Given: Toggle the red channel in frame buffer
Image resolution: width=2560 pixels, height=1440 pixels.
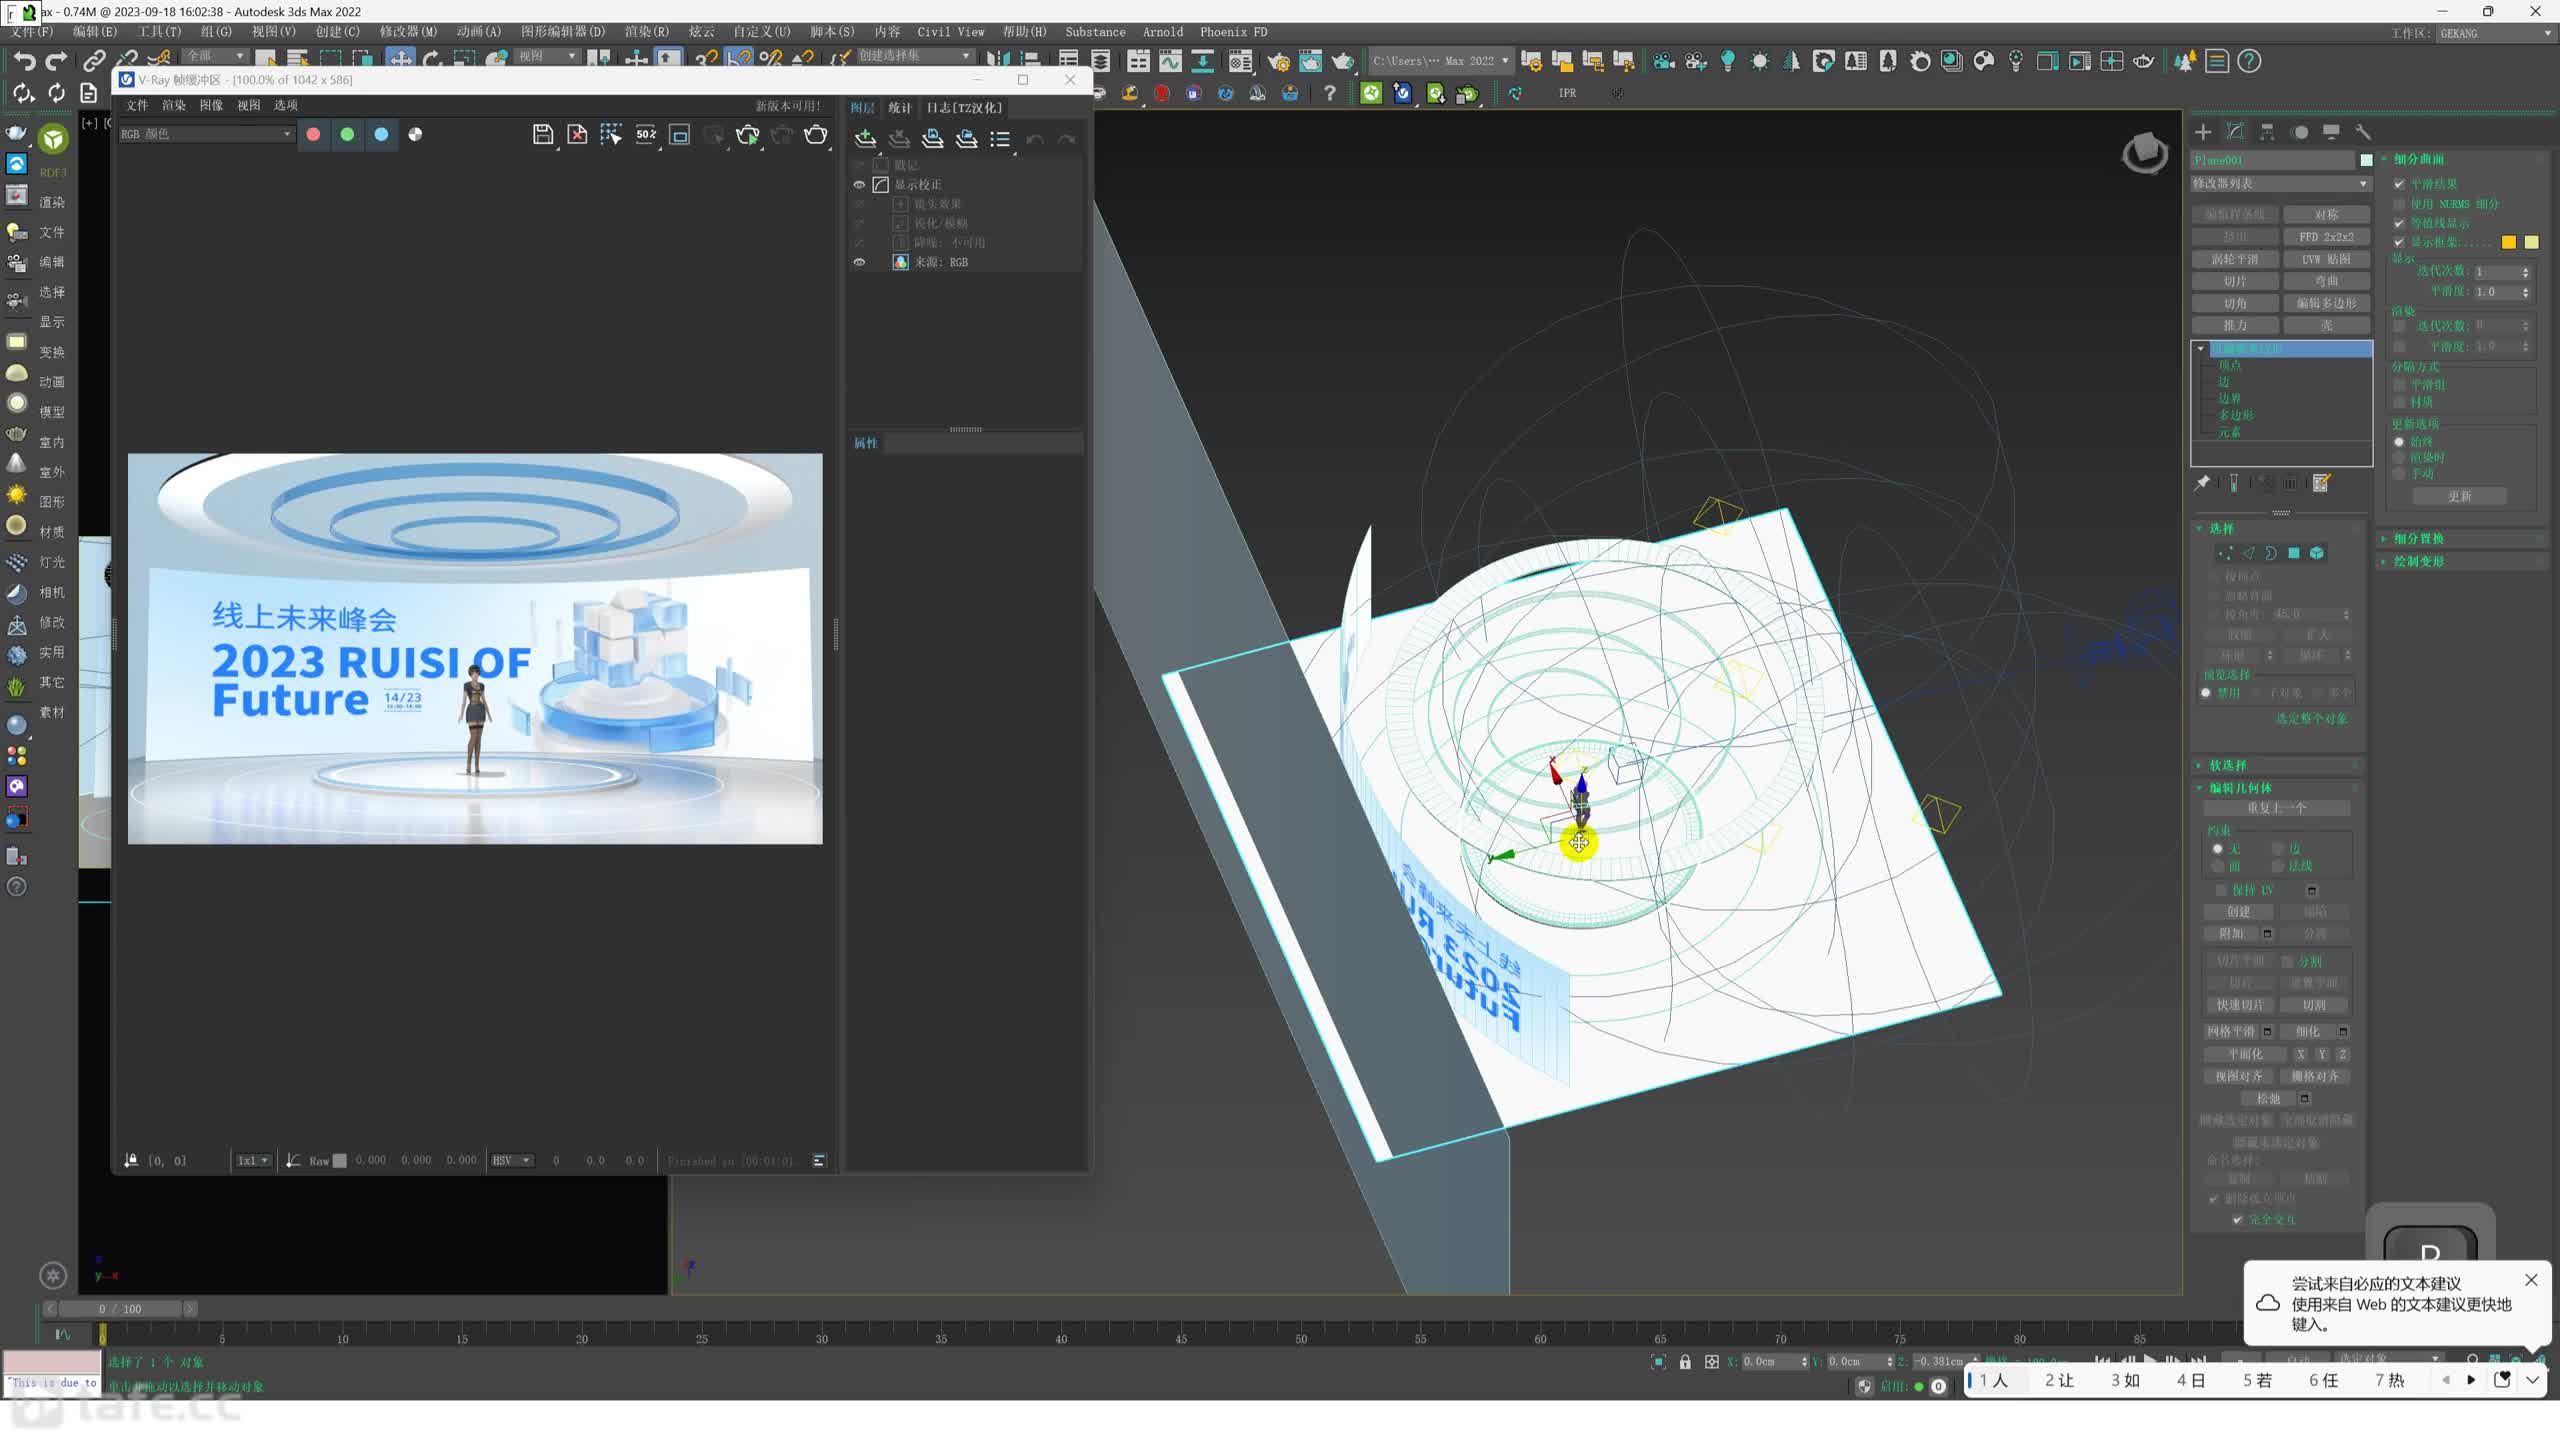Looking at the screenshot, I should tap(313, 134).
